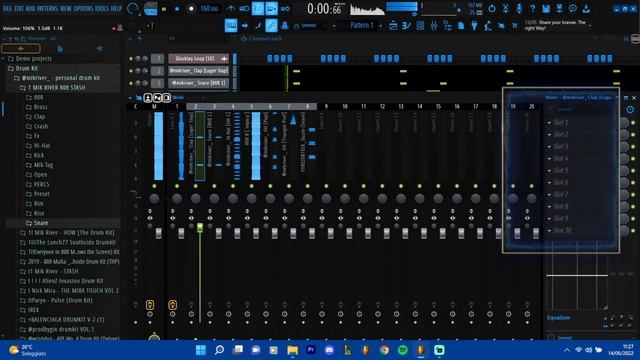Click the browser tree icon in toolbar
The width and height of the screenshot is (640, 360).
(447, 26)
